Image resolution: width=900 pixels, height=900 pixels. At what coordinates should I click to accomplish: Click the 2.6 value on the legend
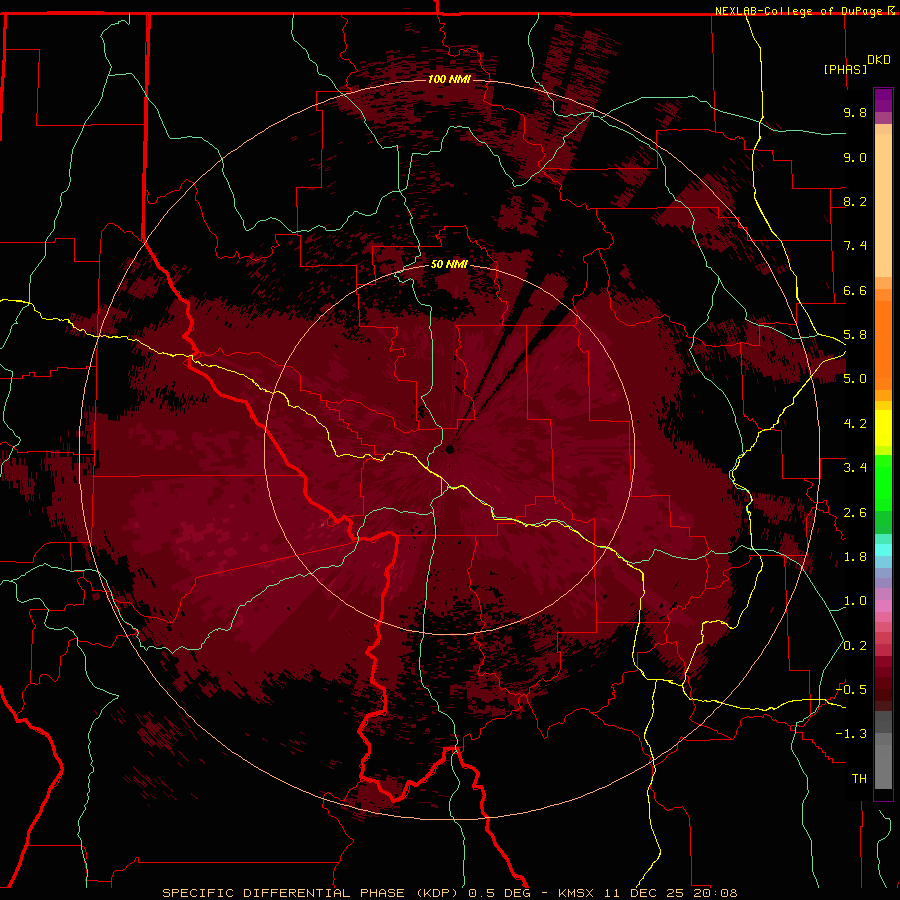tap(855, 513)
